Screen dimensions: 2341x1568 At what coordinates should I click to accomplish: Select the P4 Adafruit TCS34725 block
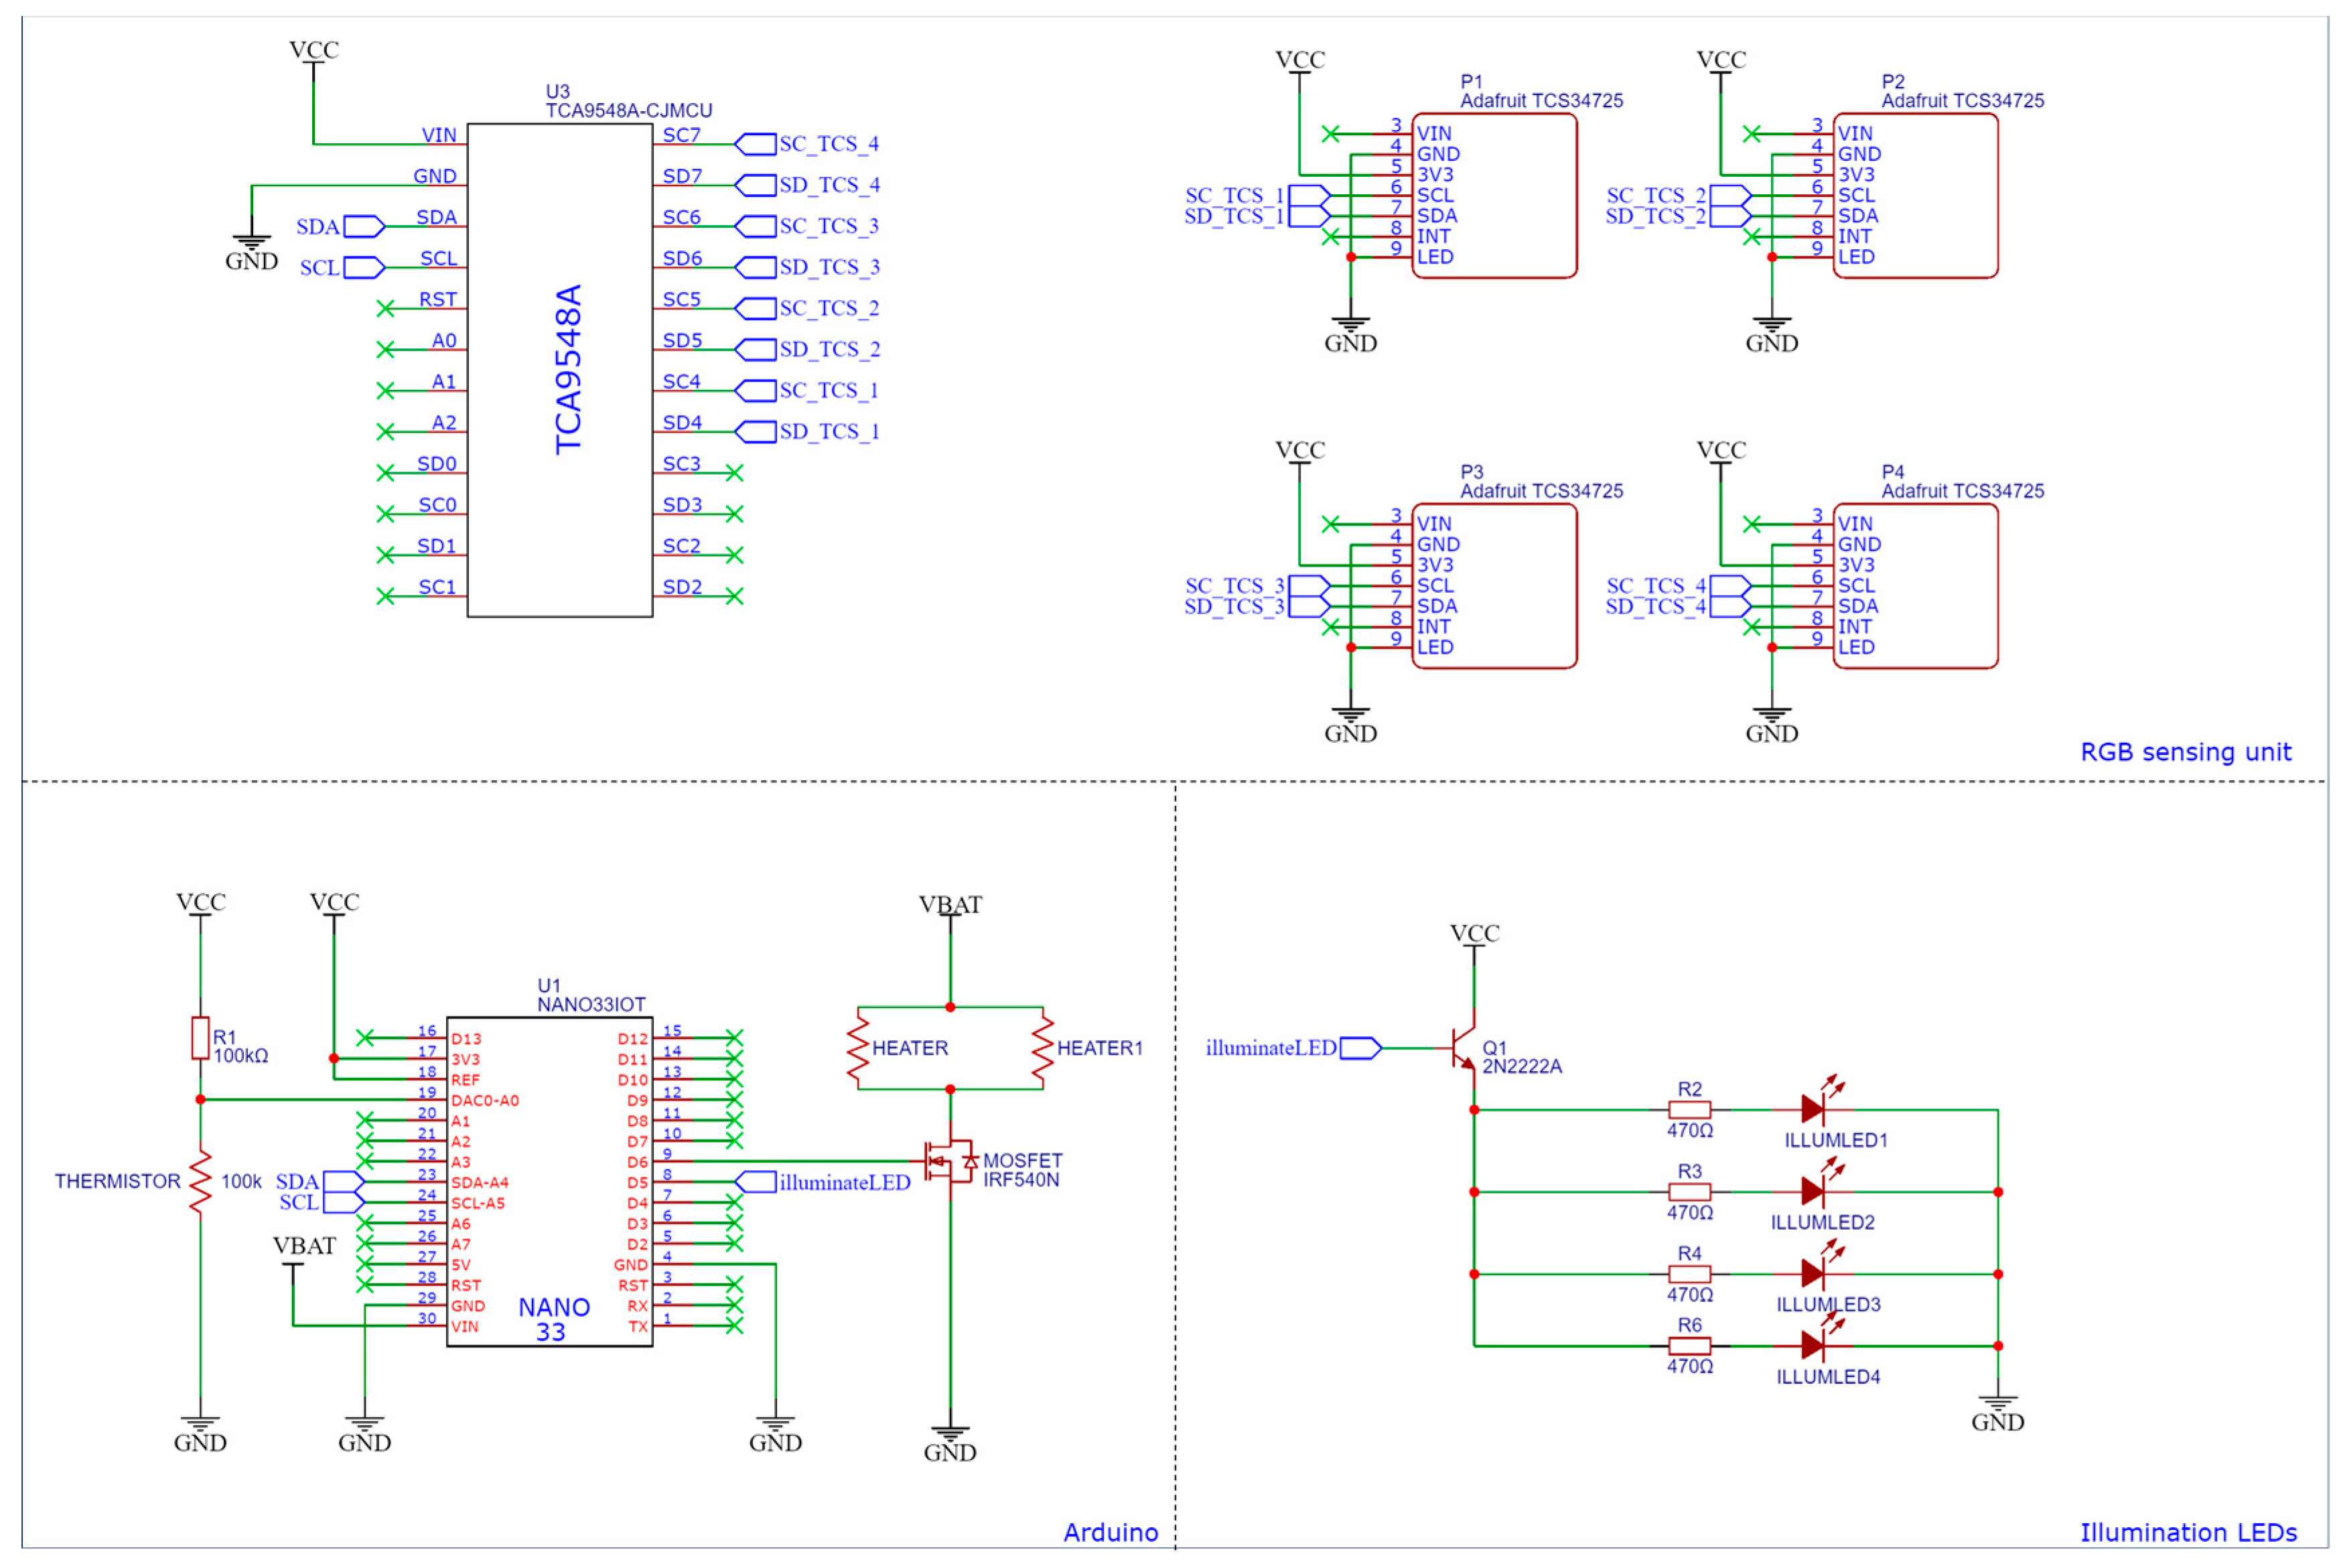click(1915, 586)
